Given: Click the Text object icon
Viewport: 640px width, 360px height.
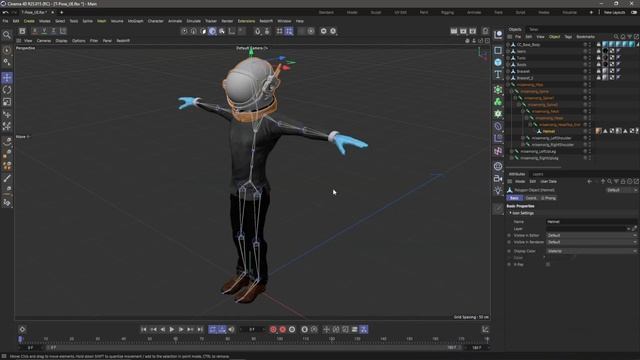Looking at the screenshot, I should click(498, 75).
